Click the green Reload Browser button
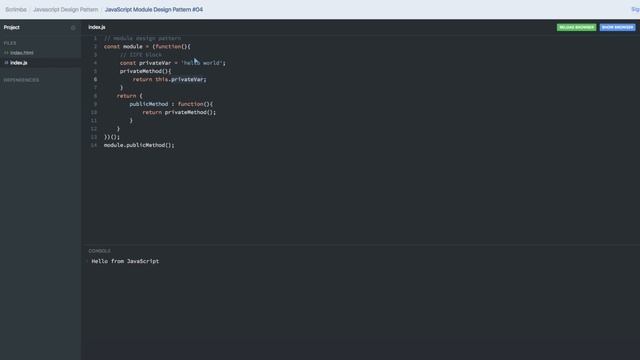Viewport: 640px width, 360px height. (576, 27)
